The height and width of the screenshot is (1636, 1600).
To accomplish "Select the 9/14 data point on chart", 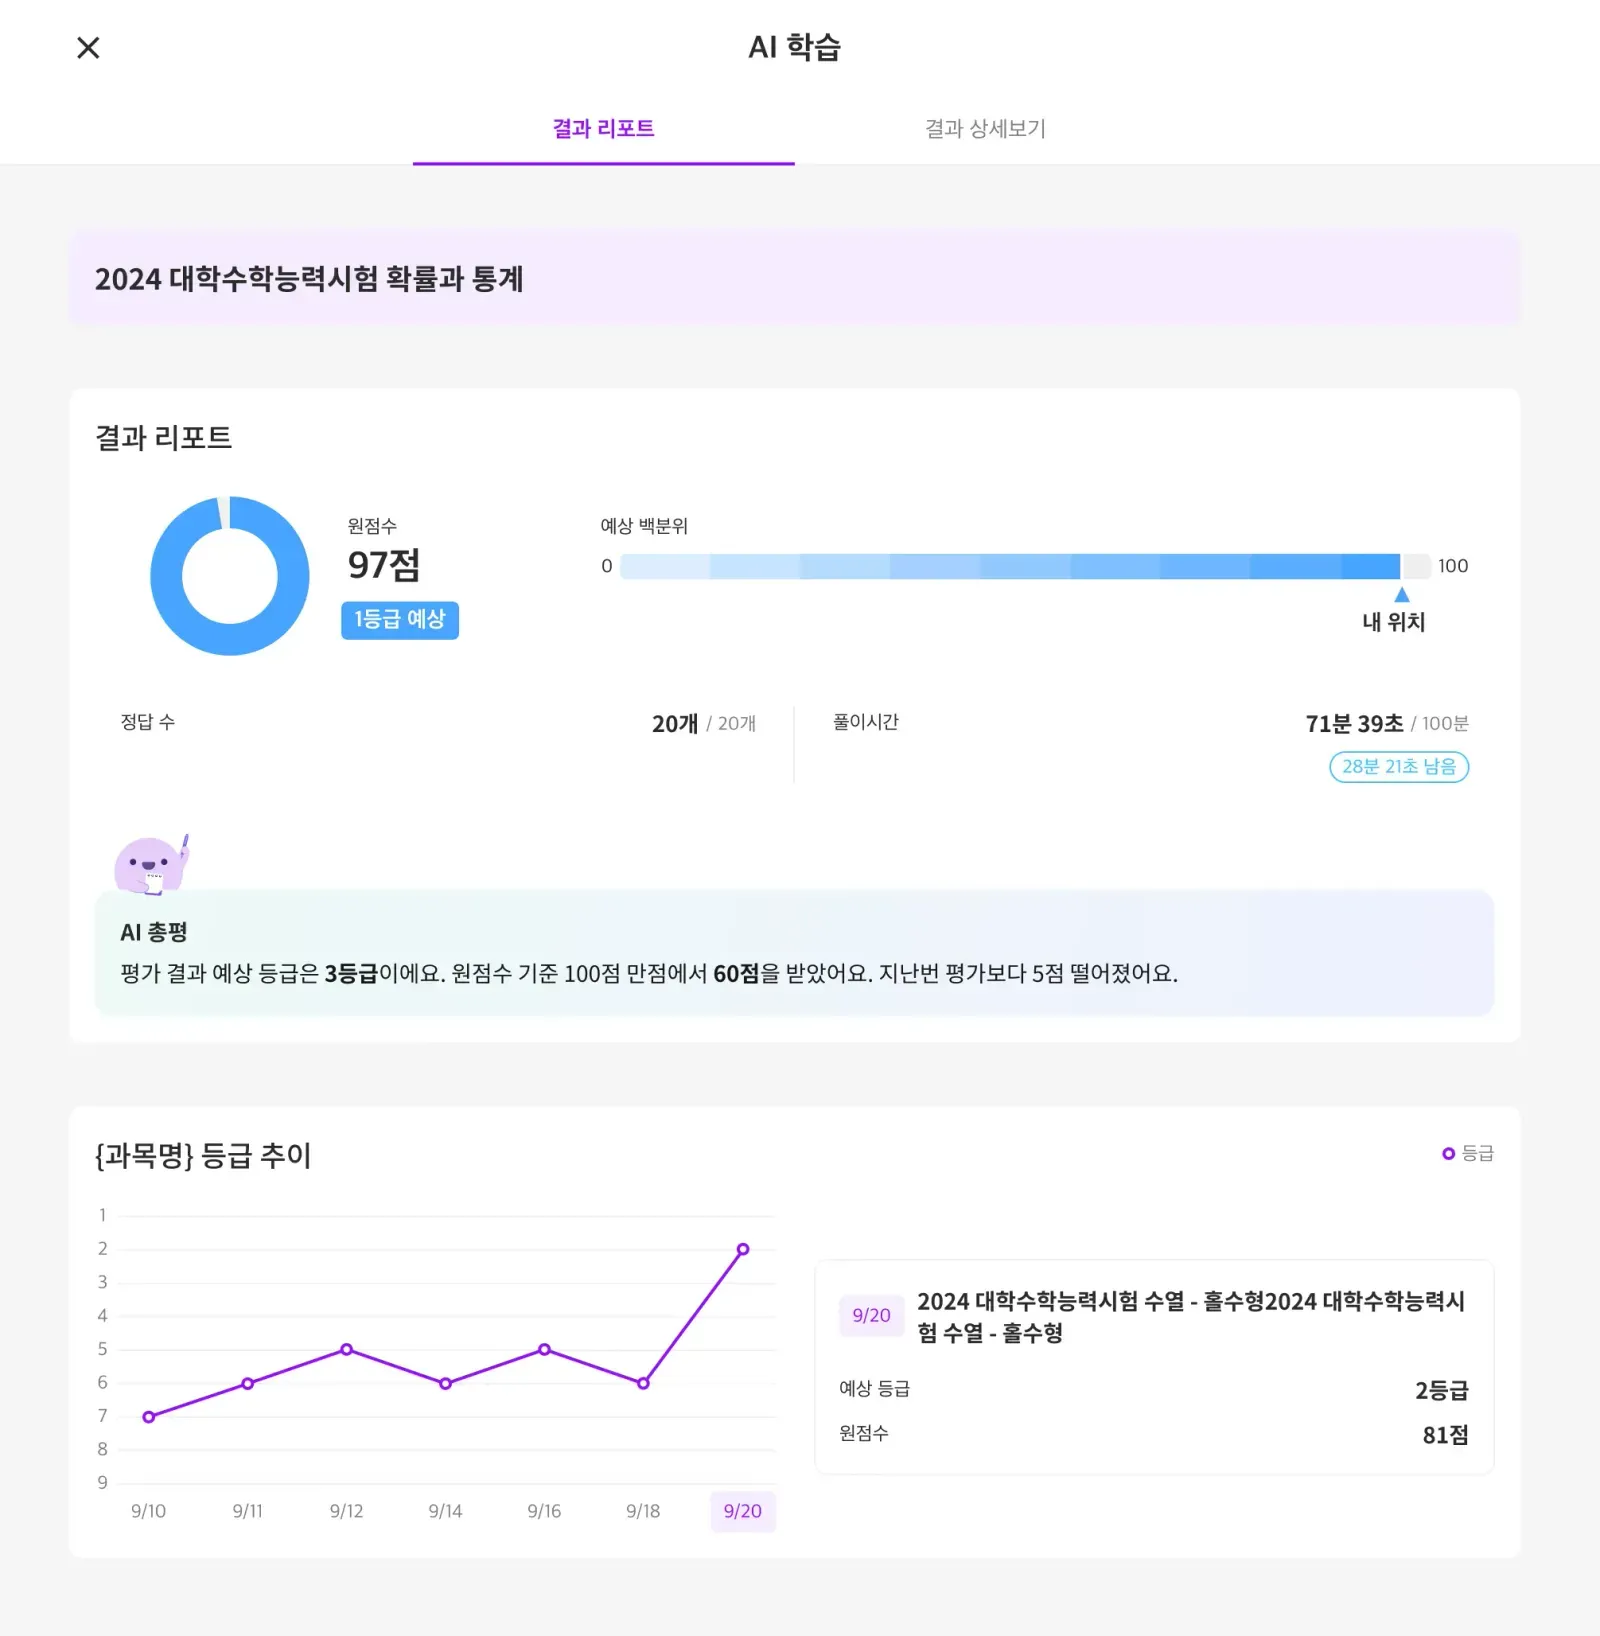I will point(446,1384).
